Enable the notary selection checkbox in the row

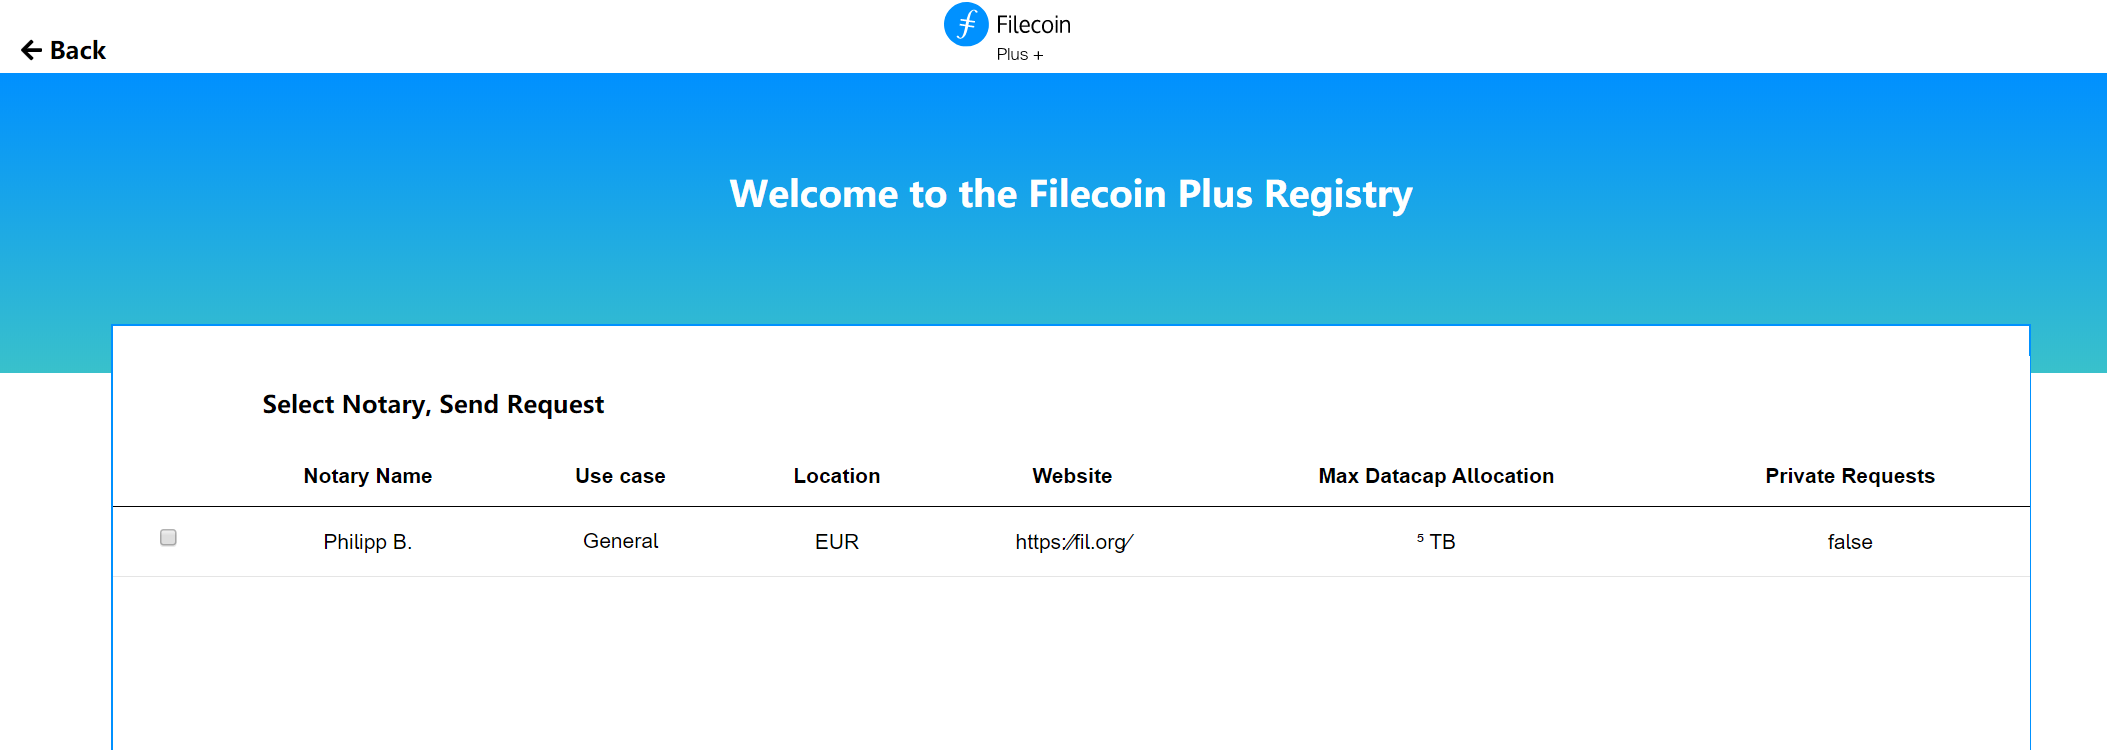click(x=168, y=537)
